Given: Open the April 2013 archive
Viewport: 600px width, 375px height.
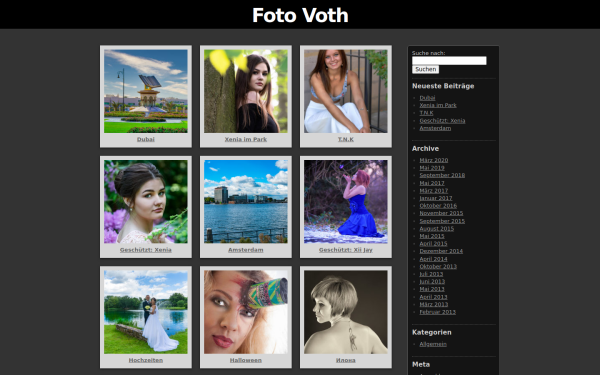Looking at the screenshot, I should 433,297.
